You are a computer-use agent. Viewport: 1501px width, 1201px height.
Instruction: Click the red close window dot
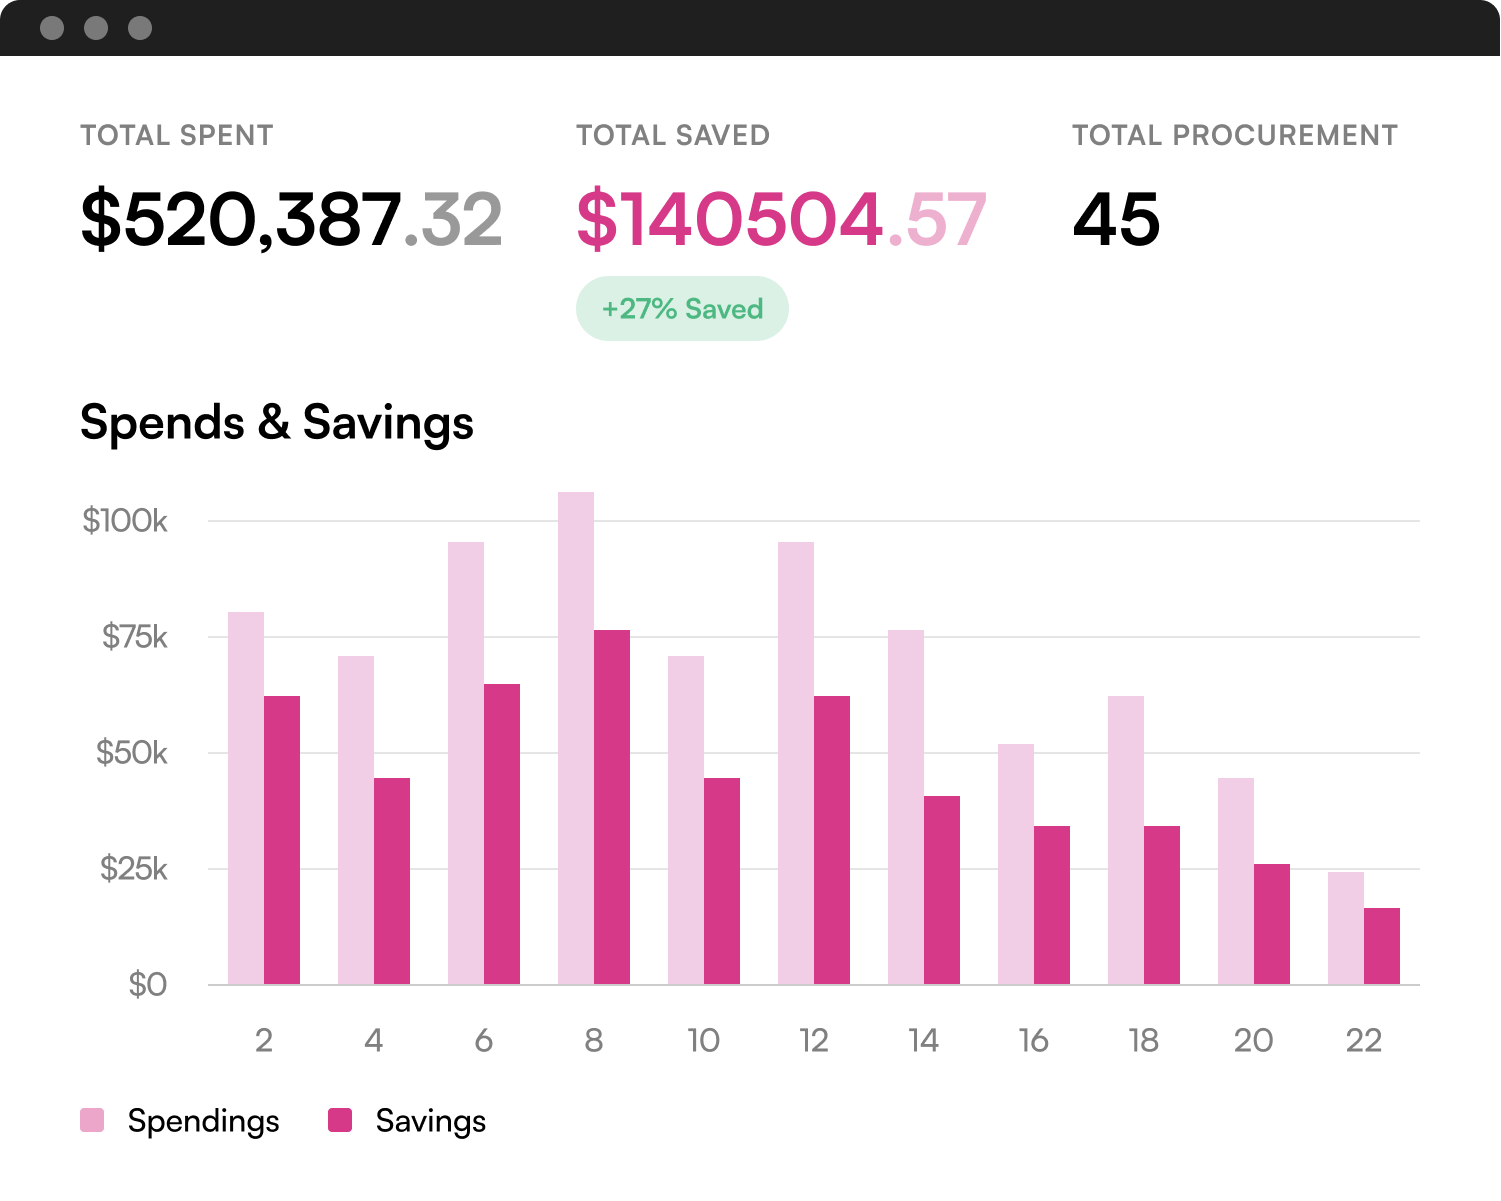pos(52,28)
